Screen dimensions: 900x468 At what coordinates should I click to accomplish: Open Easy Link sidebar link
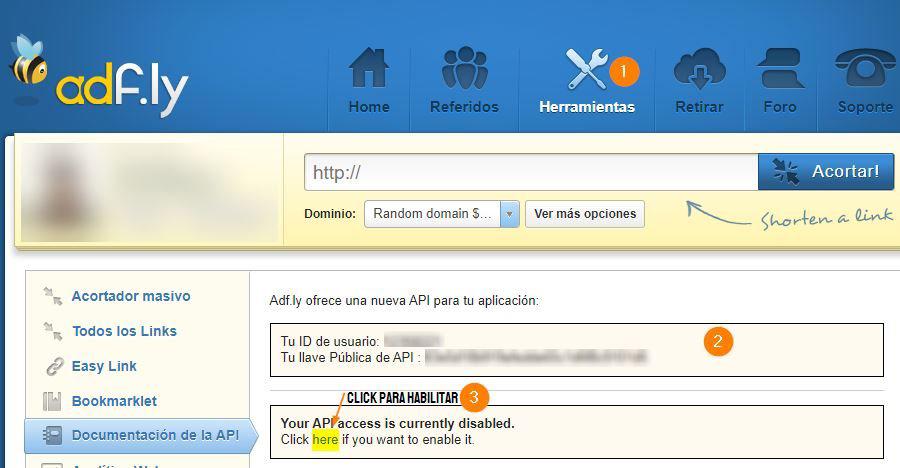[104, 366]
